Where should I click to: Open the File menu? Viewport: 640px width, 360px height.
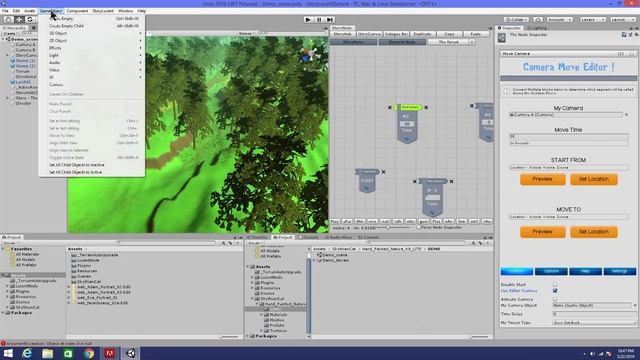5,11
